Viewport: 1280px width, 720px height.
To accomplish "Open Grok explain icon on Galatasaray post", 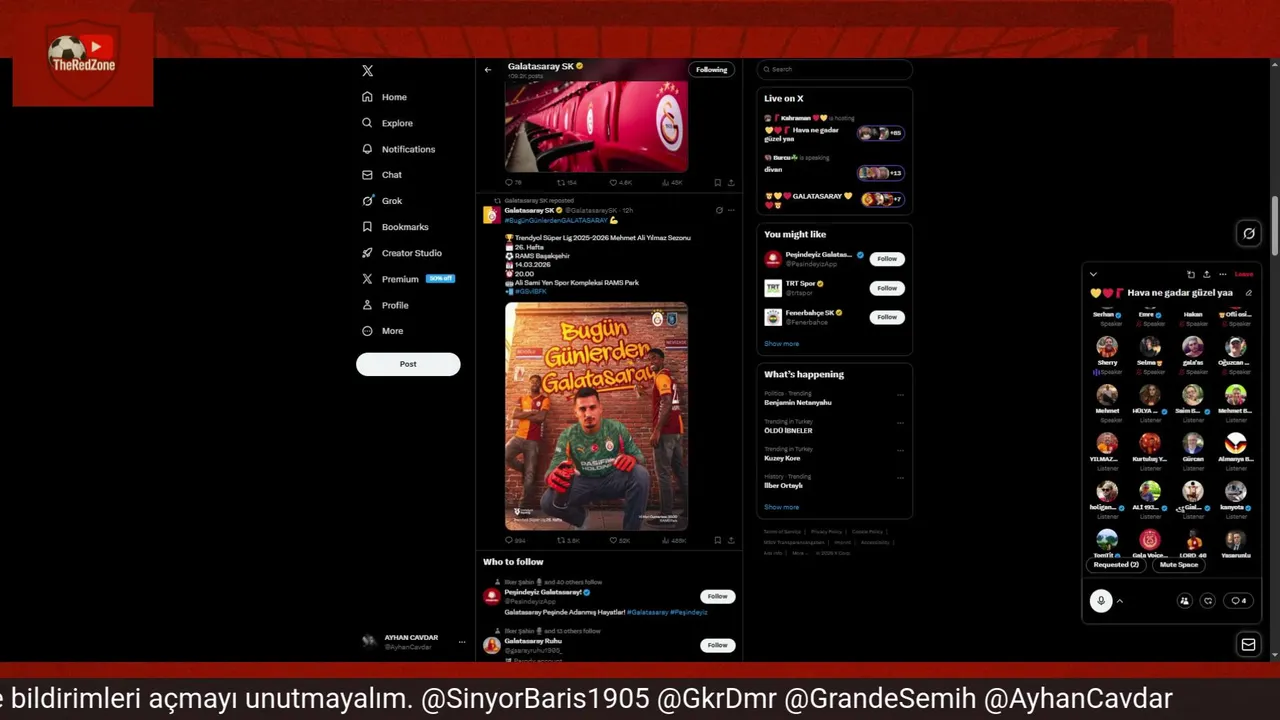I will pos(719,210).
